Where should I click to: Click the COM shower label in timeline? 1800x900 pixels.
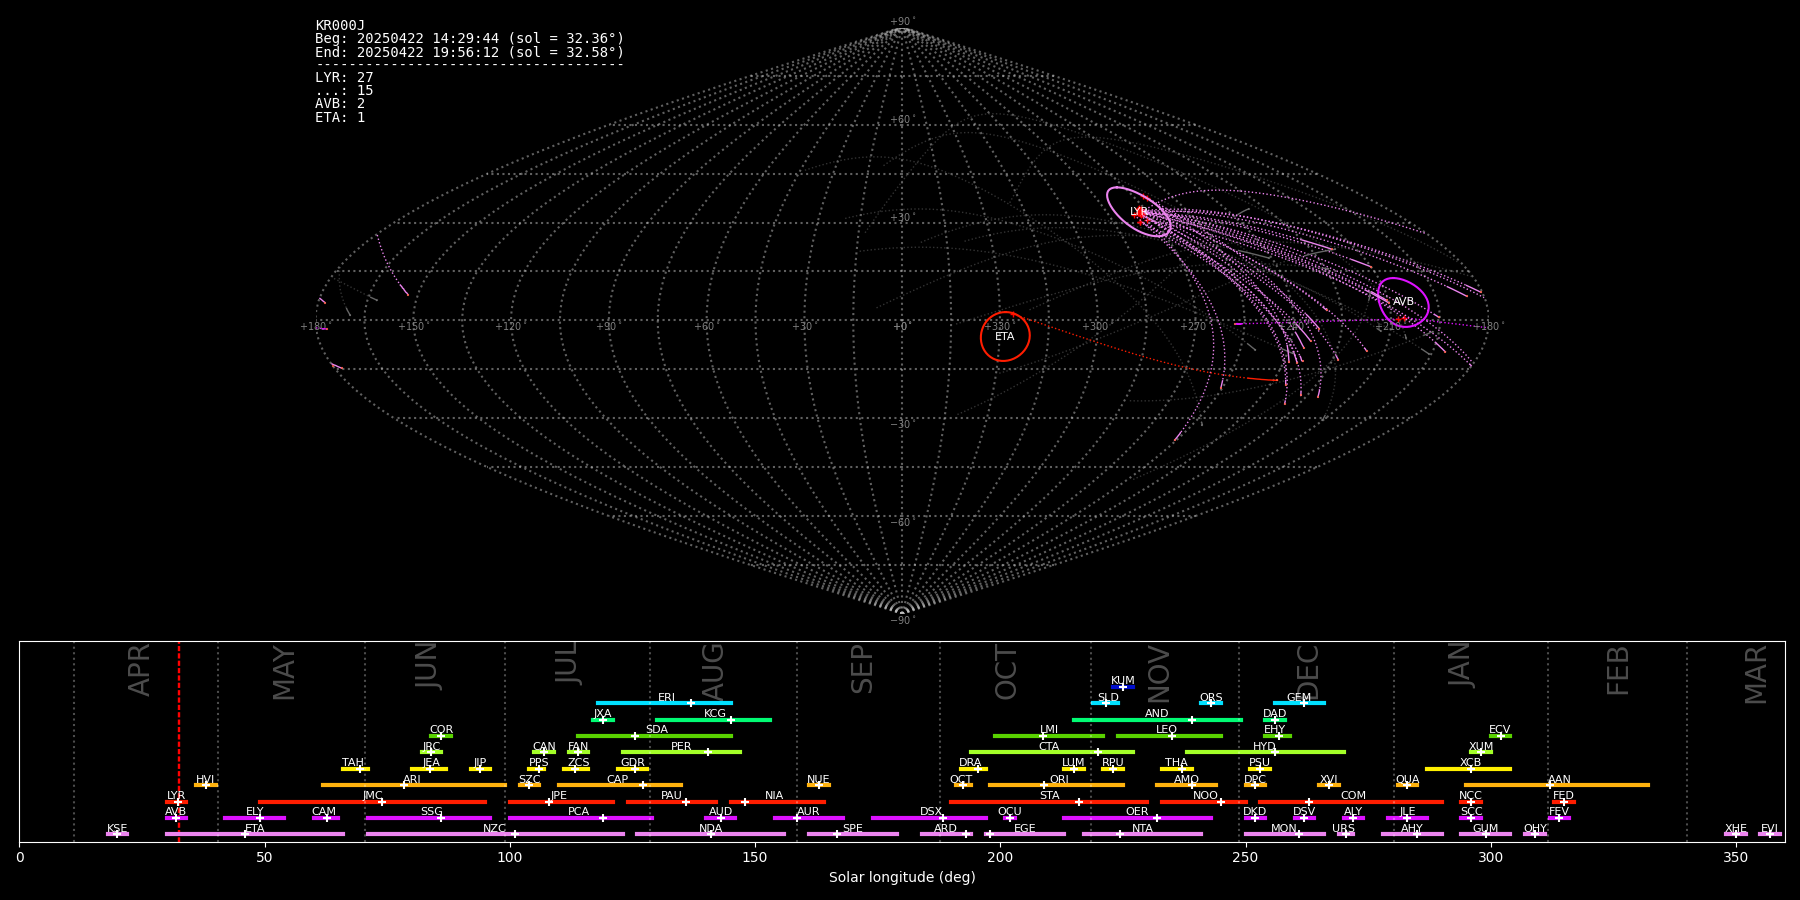[x=1353, y=796]
